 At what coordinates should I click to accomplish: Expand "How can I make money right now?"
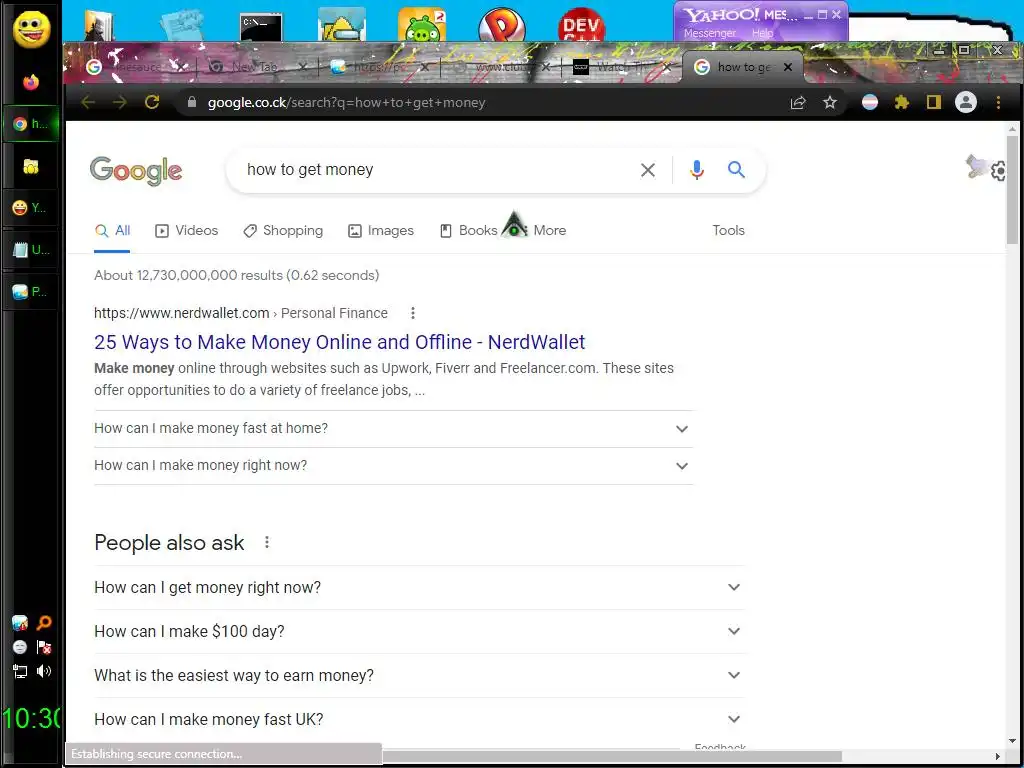[393, 466]
